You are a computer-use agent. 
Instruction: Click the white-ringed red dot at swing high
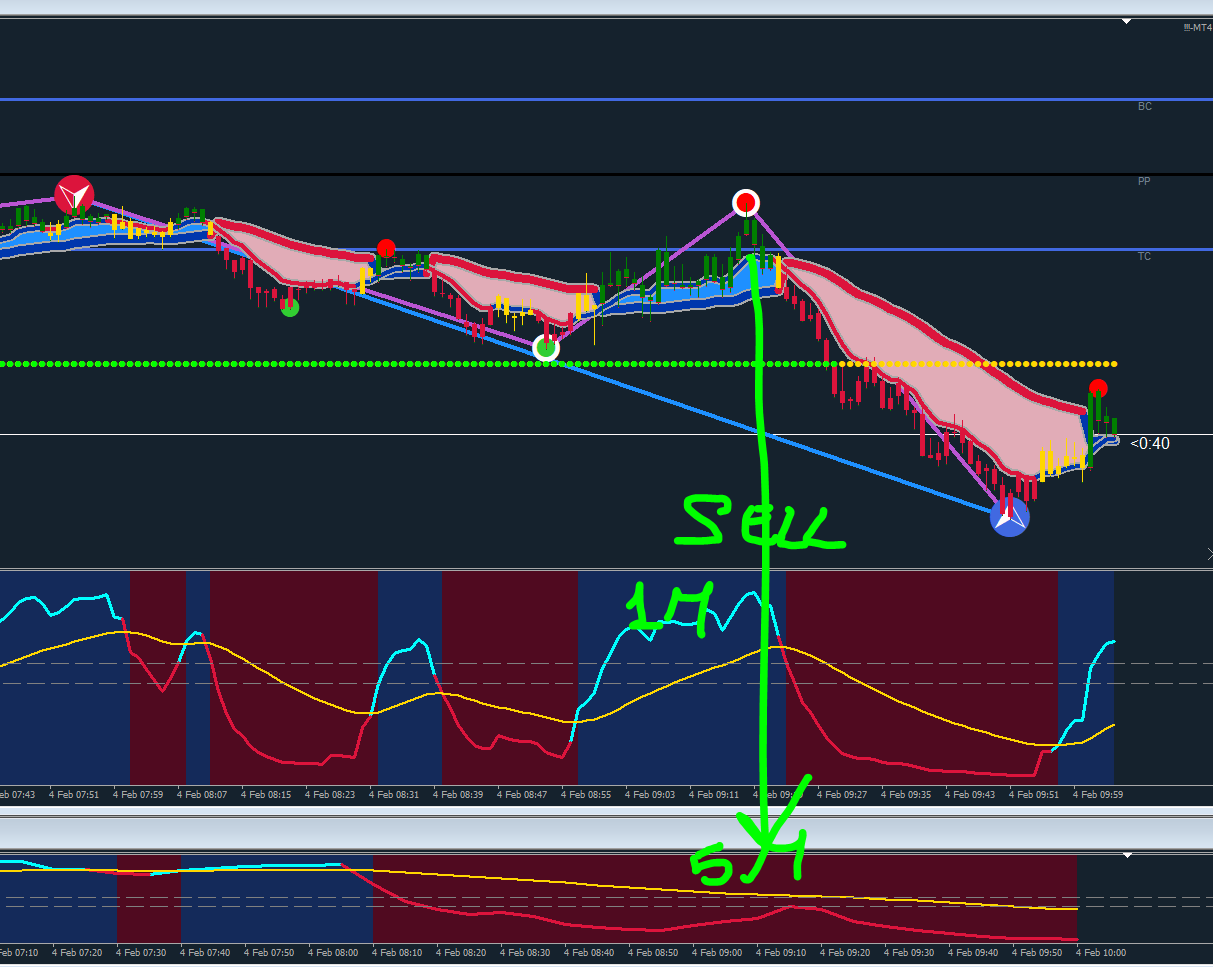(745, 203)
